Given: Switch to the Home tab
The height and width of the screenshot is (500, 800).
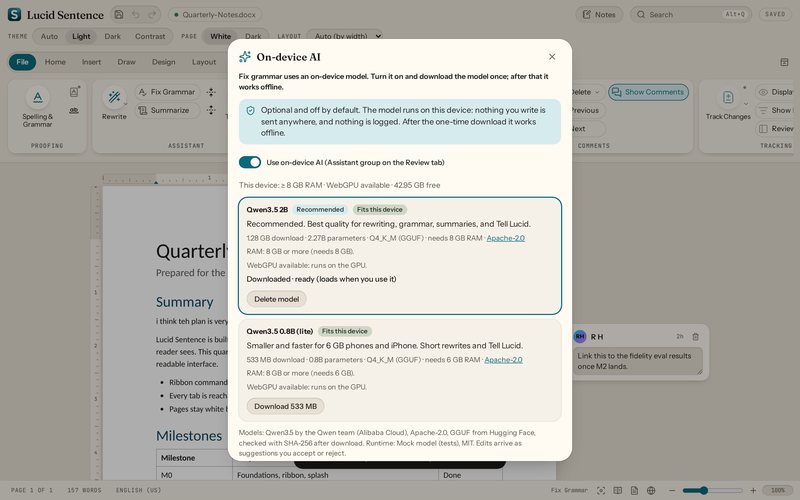Looking at the screenshot, I should [55, 62].
